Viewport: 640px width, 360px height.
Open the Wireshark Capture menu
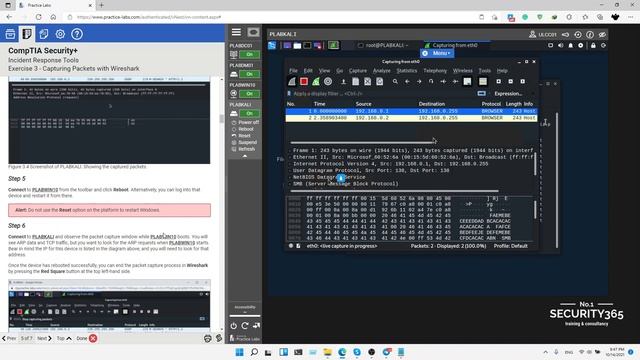coord(358,71)
